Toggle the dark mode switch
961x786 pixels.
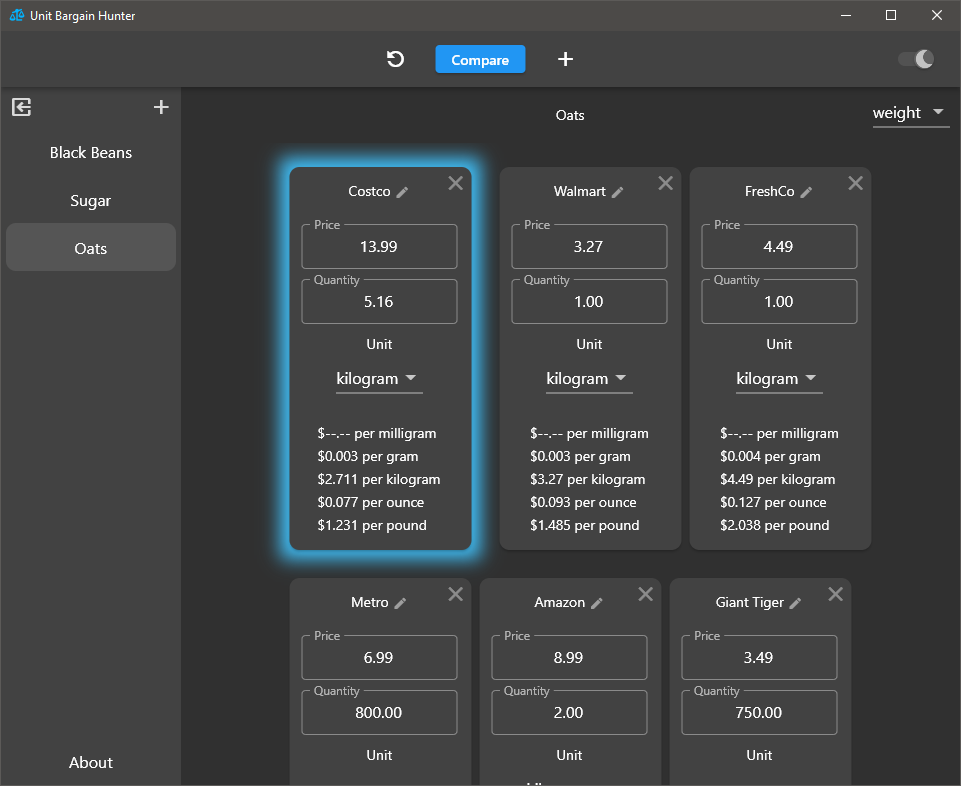point(916,59)
